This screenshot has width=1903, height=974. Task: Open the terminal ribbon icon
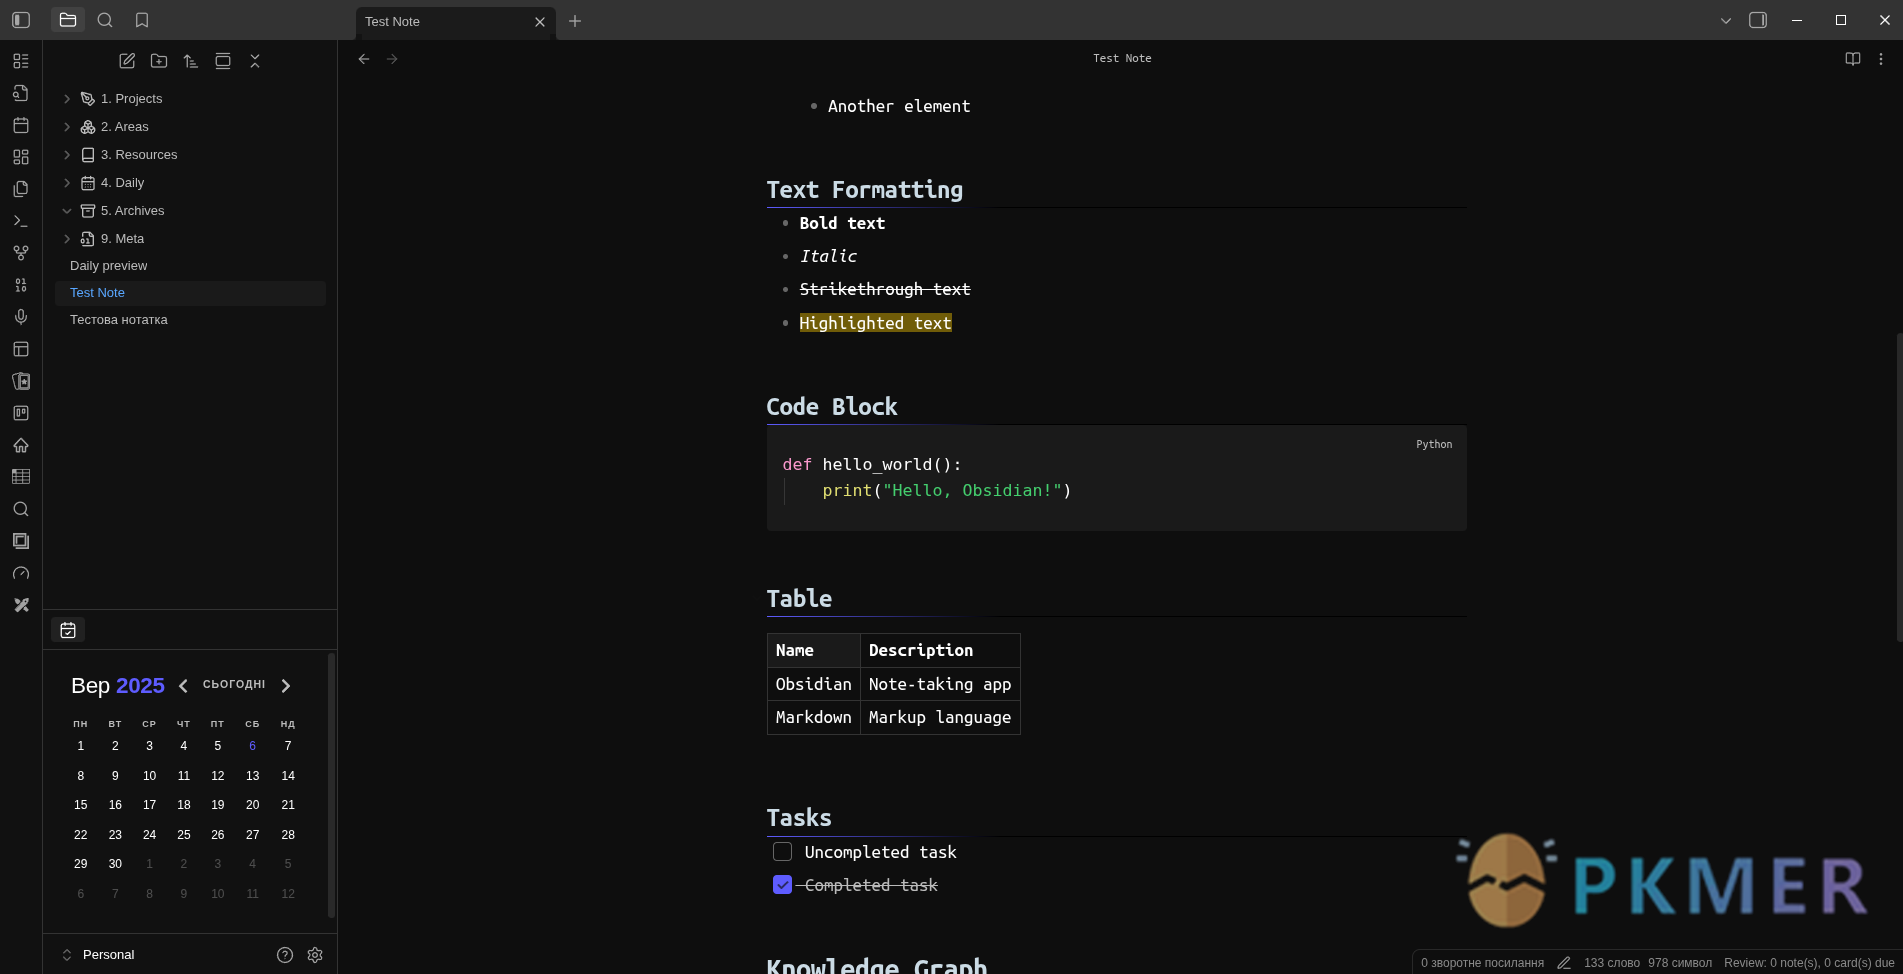21,221
